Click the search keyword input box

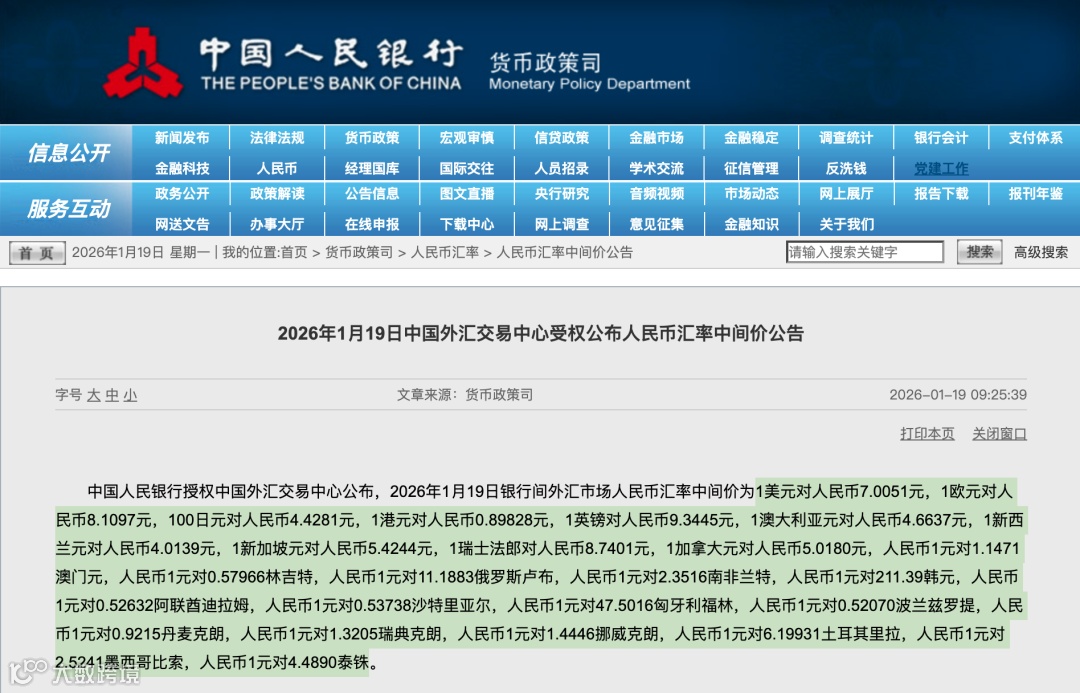click(865, 251)
